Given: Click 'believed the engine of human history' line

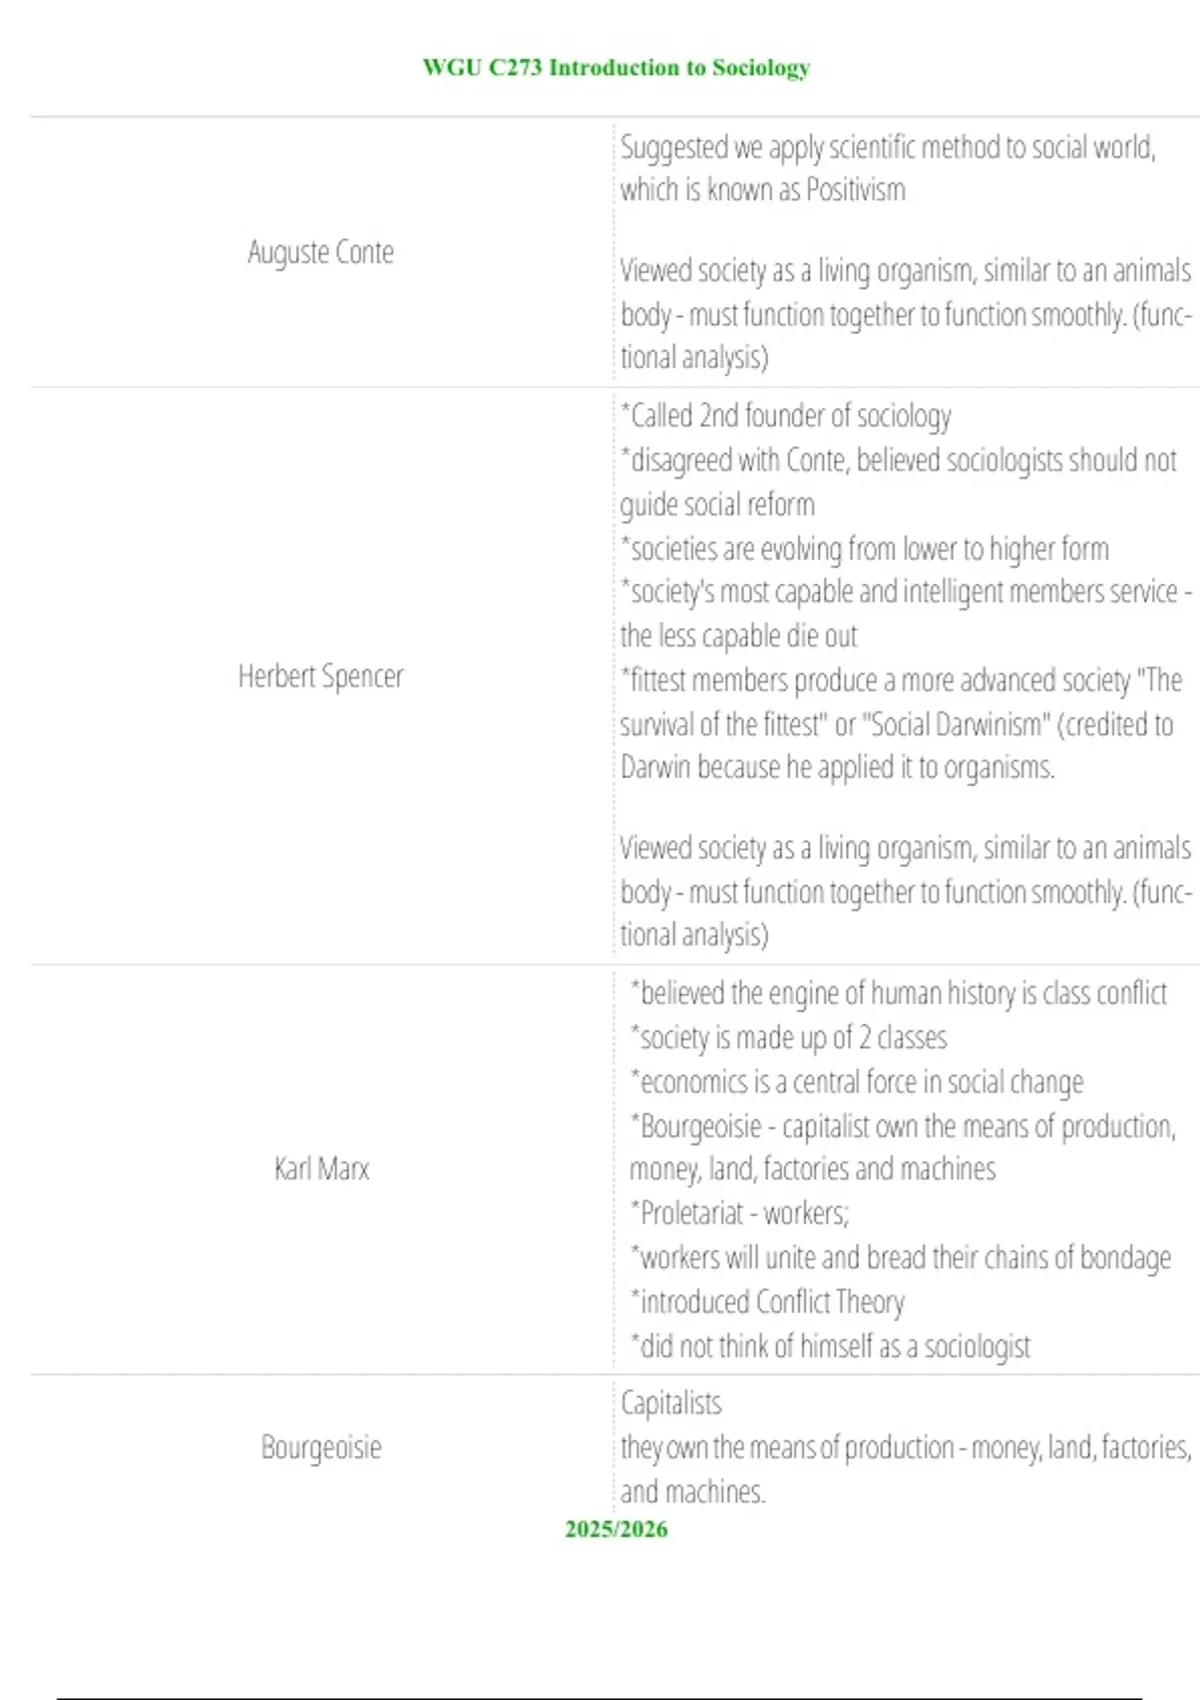Looking at the screenshot, I should coord(898,993).
